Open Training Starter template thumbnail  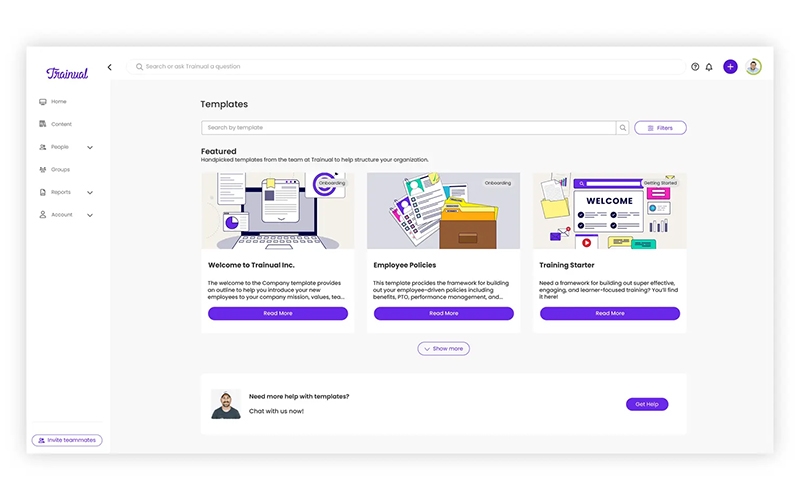(610, 210)
